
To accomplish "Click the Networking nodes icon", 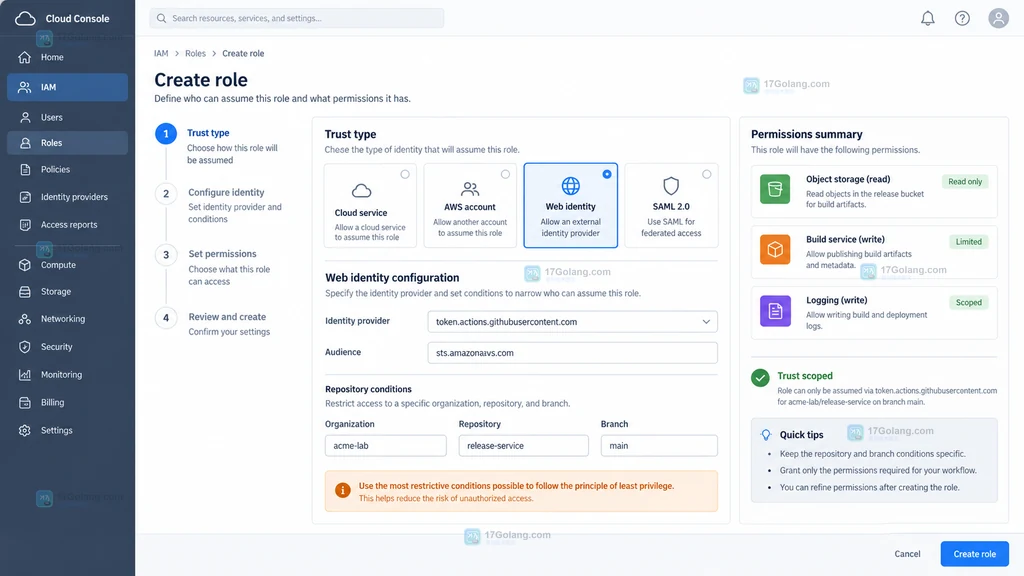I will 25,319.
